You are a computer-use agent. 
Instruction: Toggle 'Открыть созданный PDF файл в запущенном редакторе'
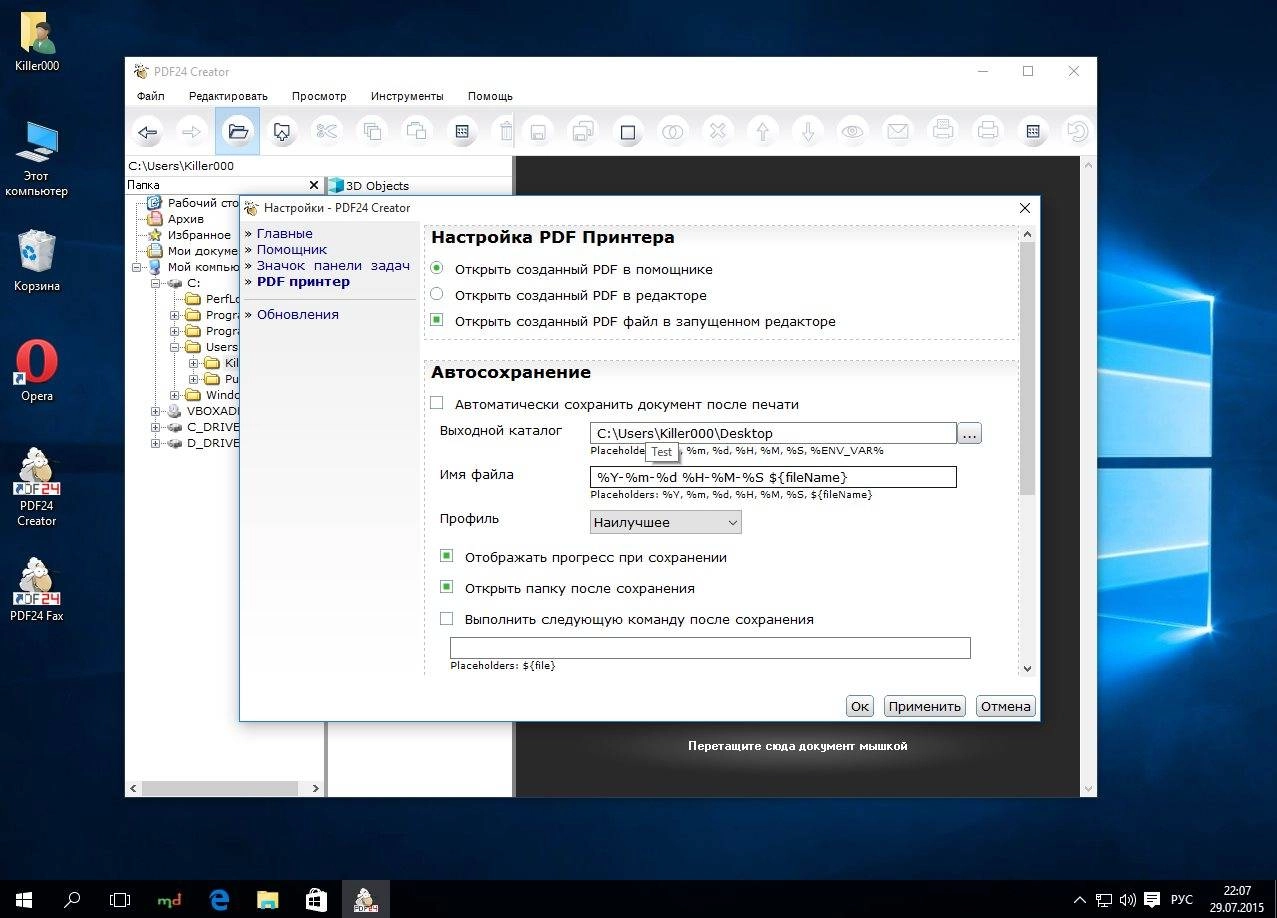coord(436,321)
